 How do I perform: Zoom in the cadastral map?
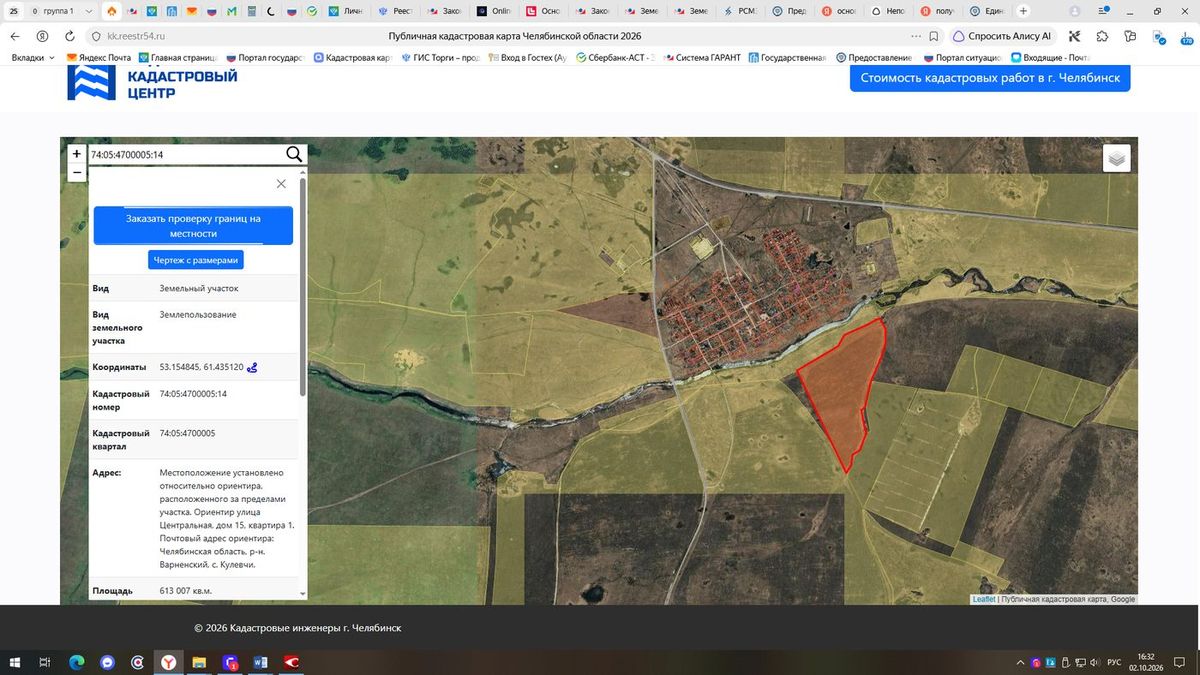click(x=77, y=154)
